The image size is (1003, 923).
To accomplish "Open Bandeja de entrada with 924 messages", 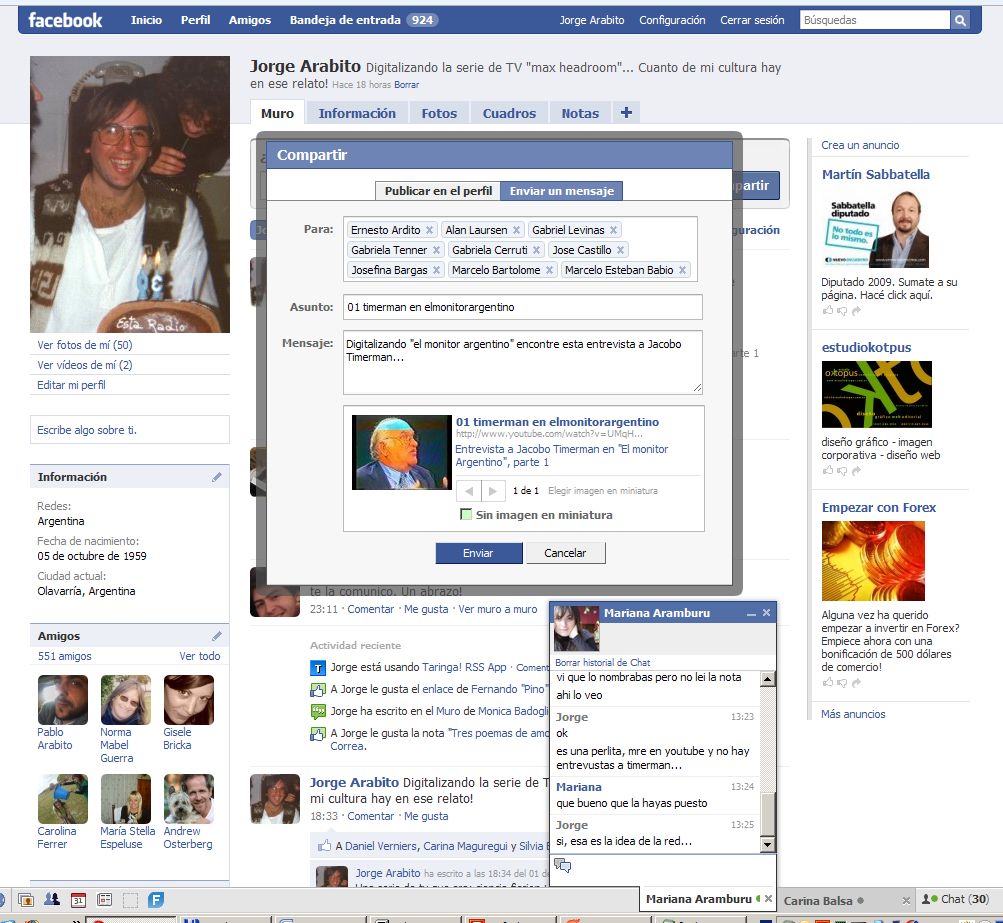I will 364,20.
